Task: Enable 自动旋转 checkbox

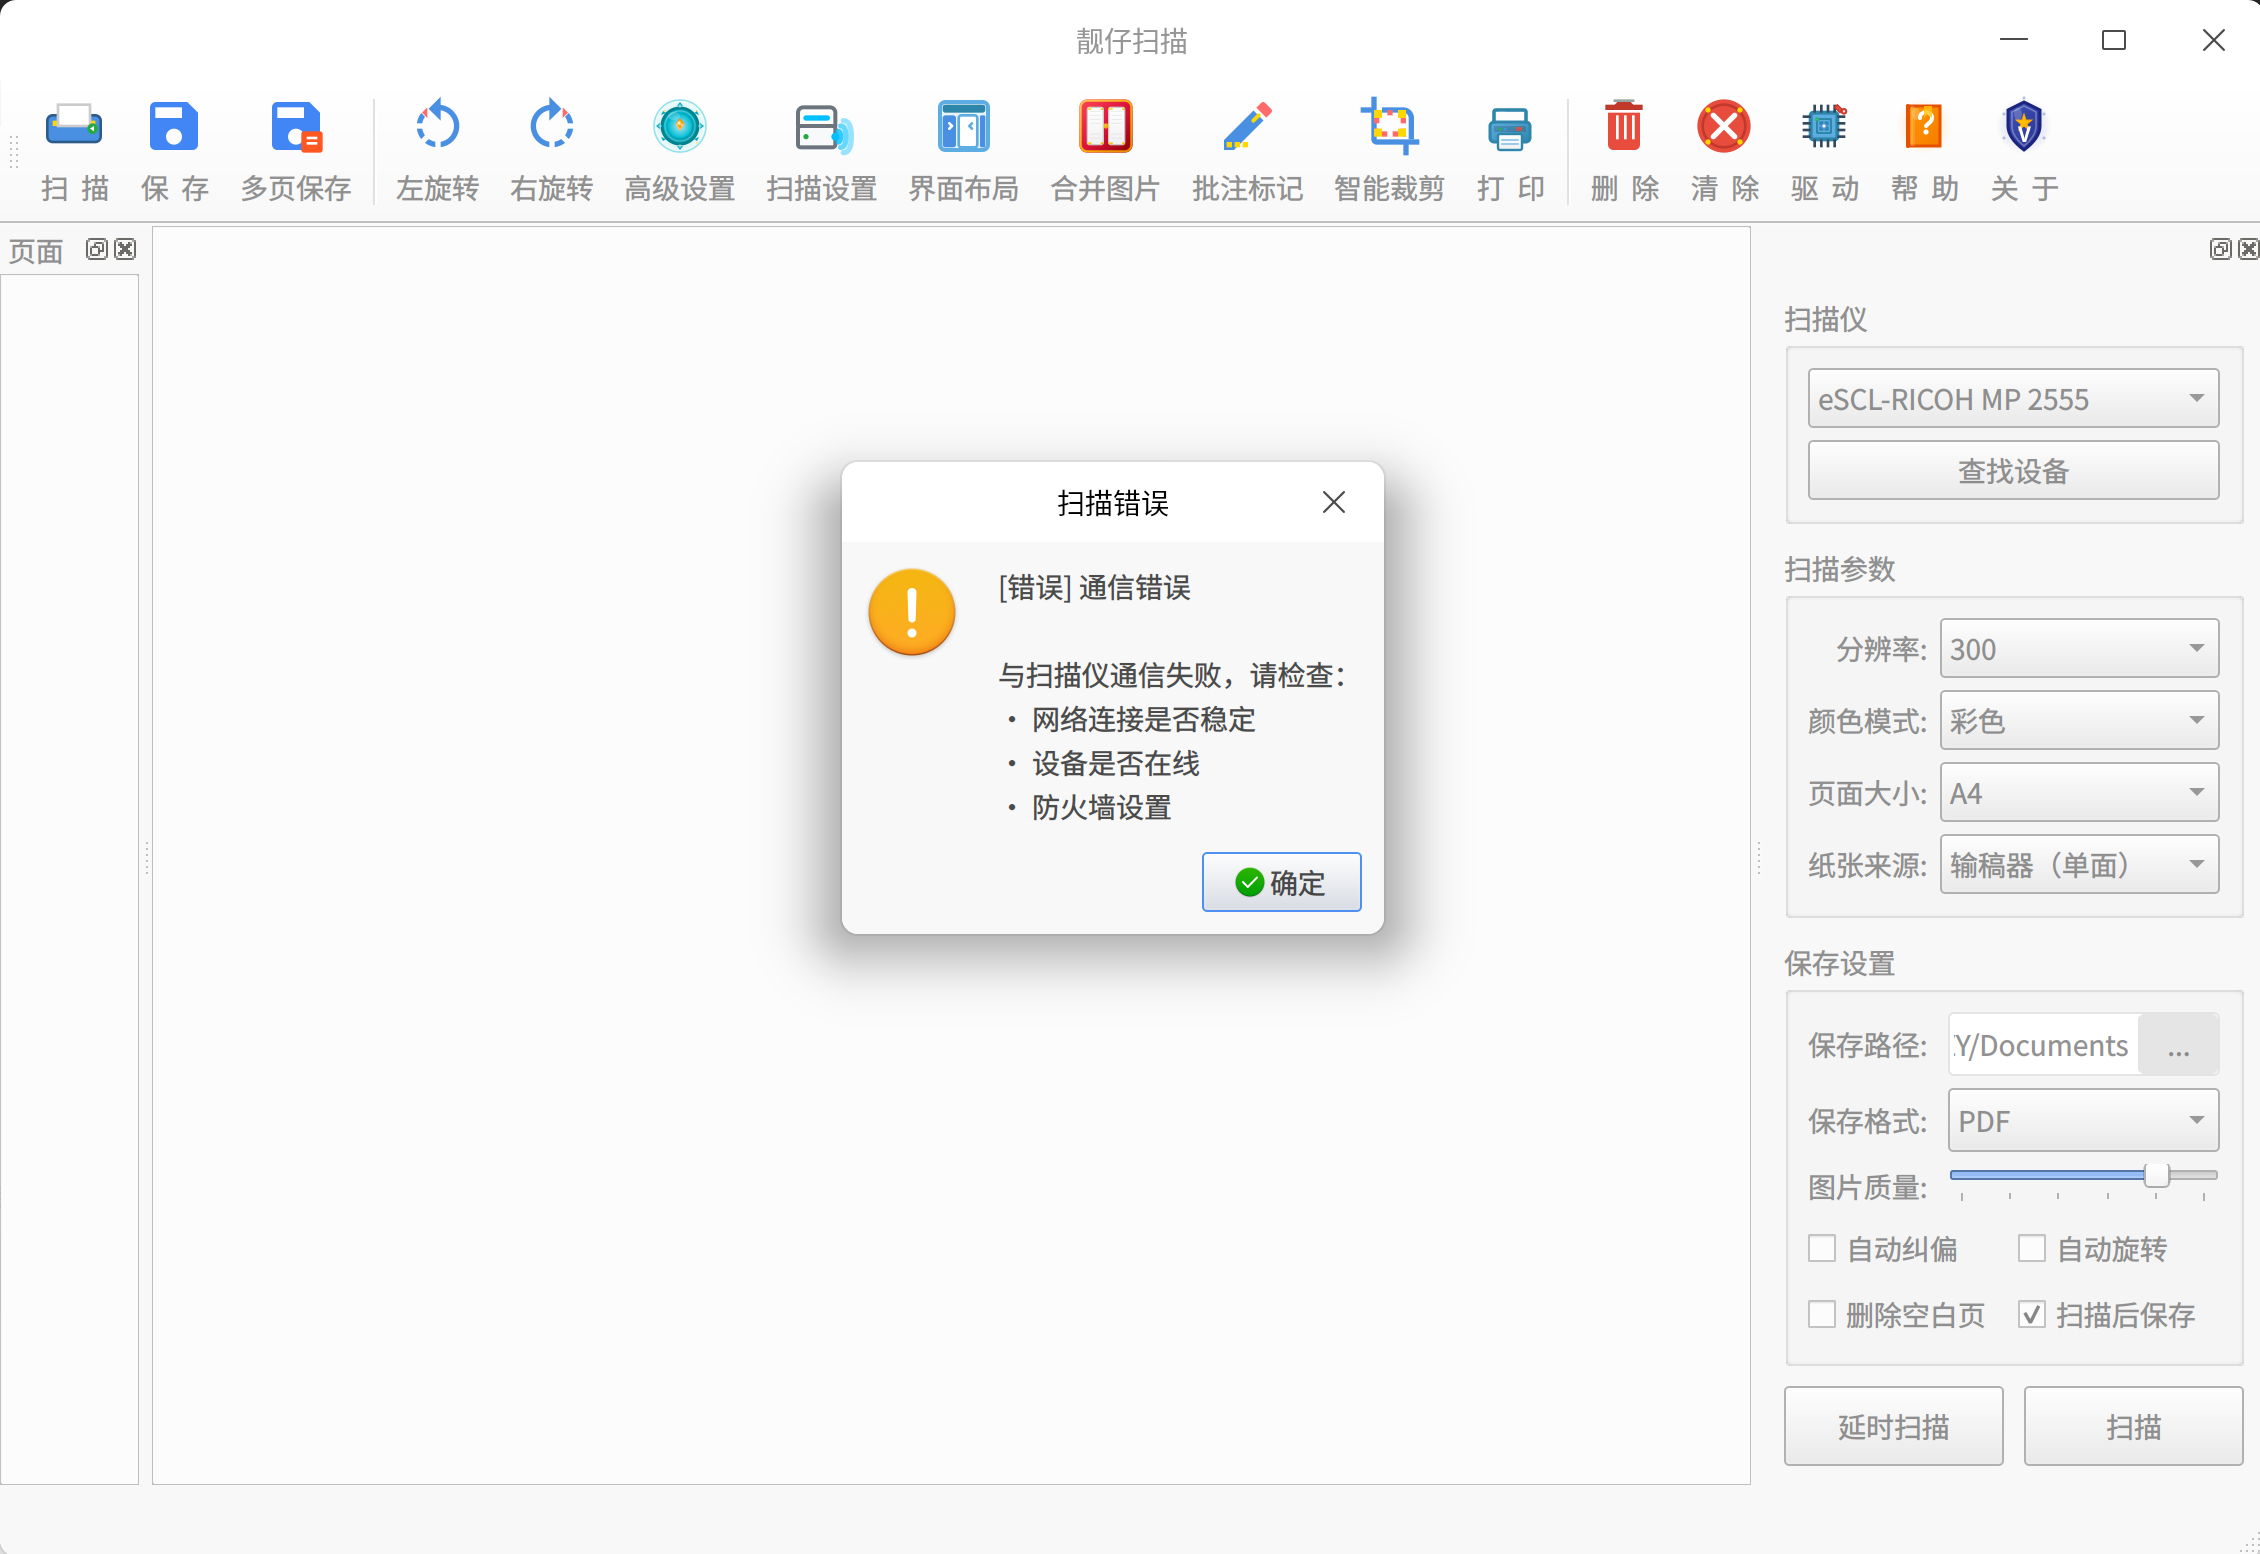Action: click(2032, 1248)
